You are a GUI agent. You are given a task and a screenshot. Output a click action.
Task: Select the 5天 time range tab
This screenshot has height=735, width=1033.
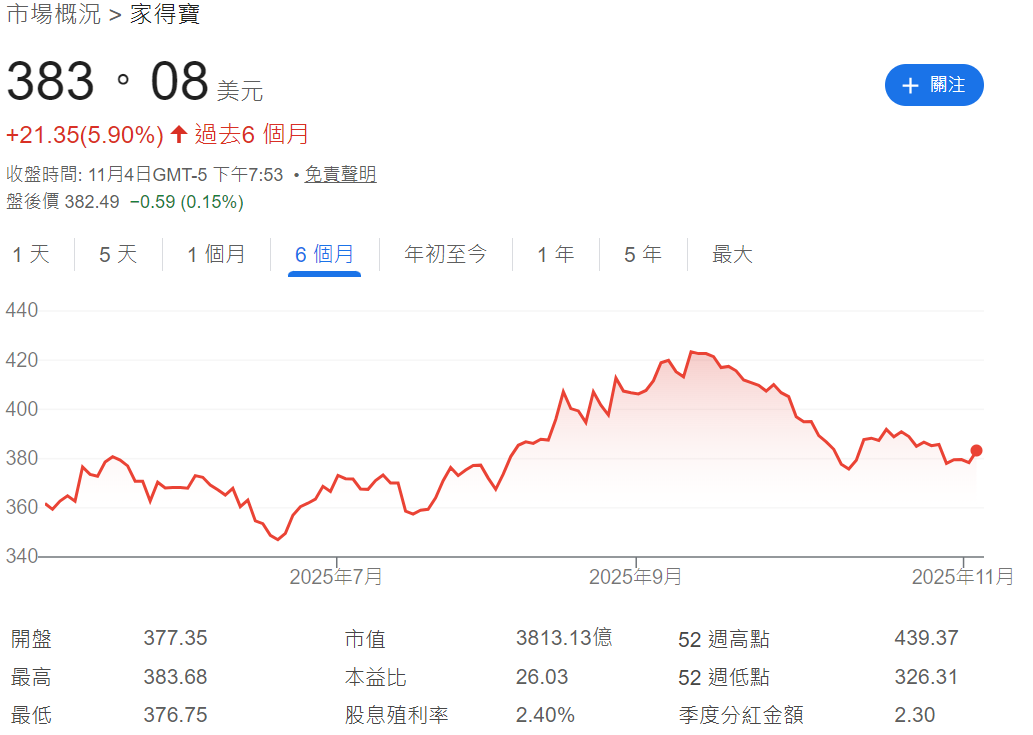click(x=116, y=254)
